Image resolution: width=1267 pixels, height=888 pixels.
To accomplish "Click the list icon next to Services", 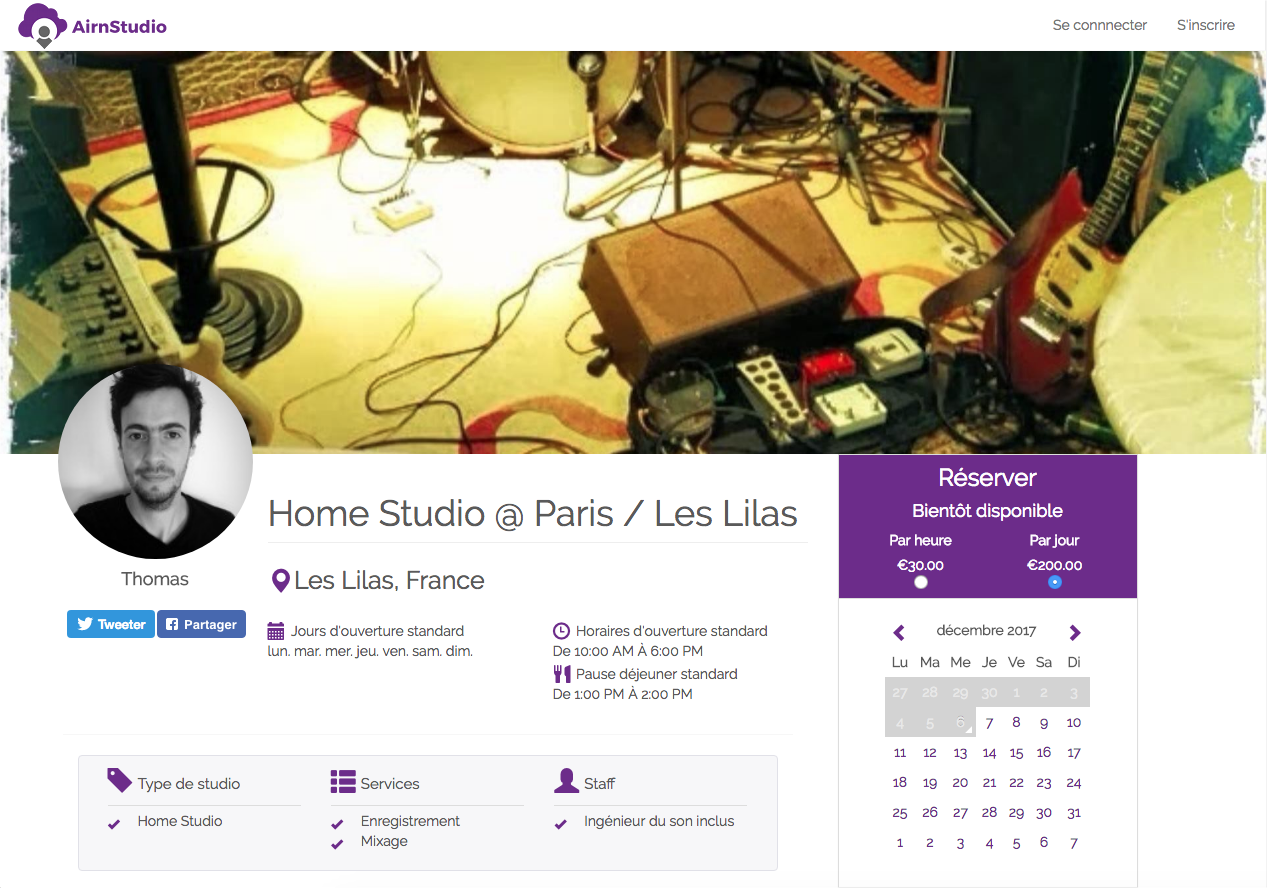I will 343,781.
